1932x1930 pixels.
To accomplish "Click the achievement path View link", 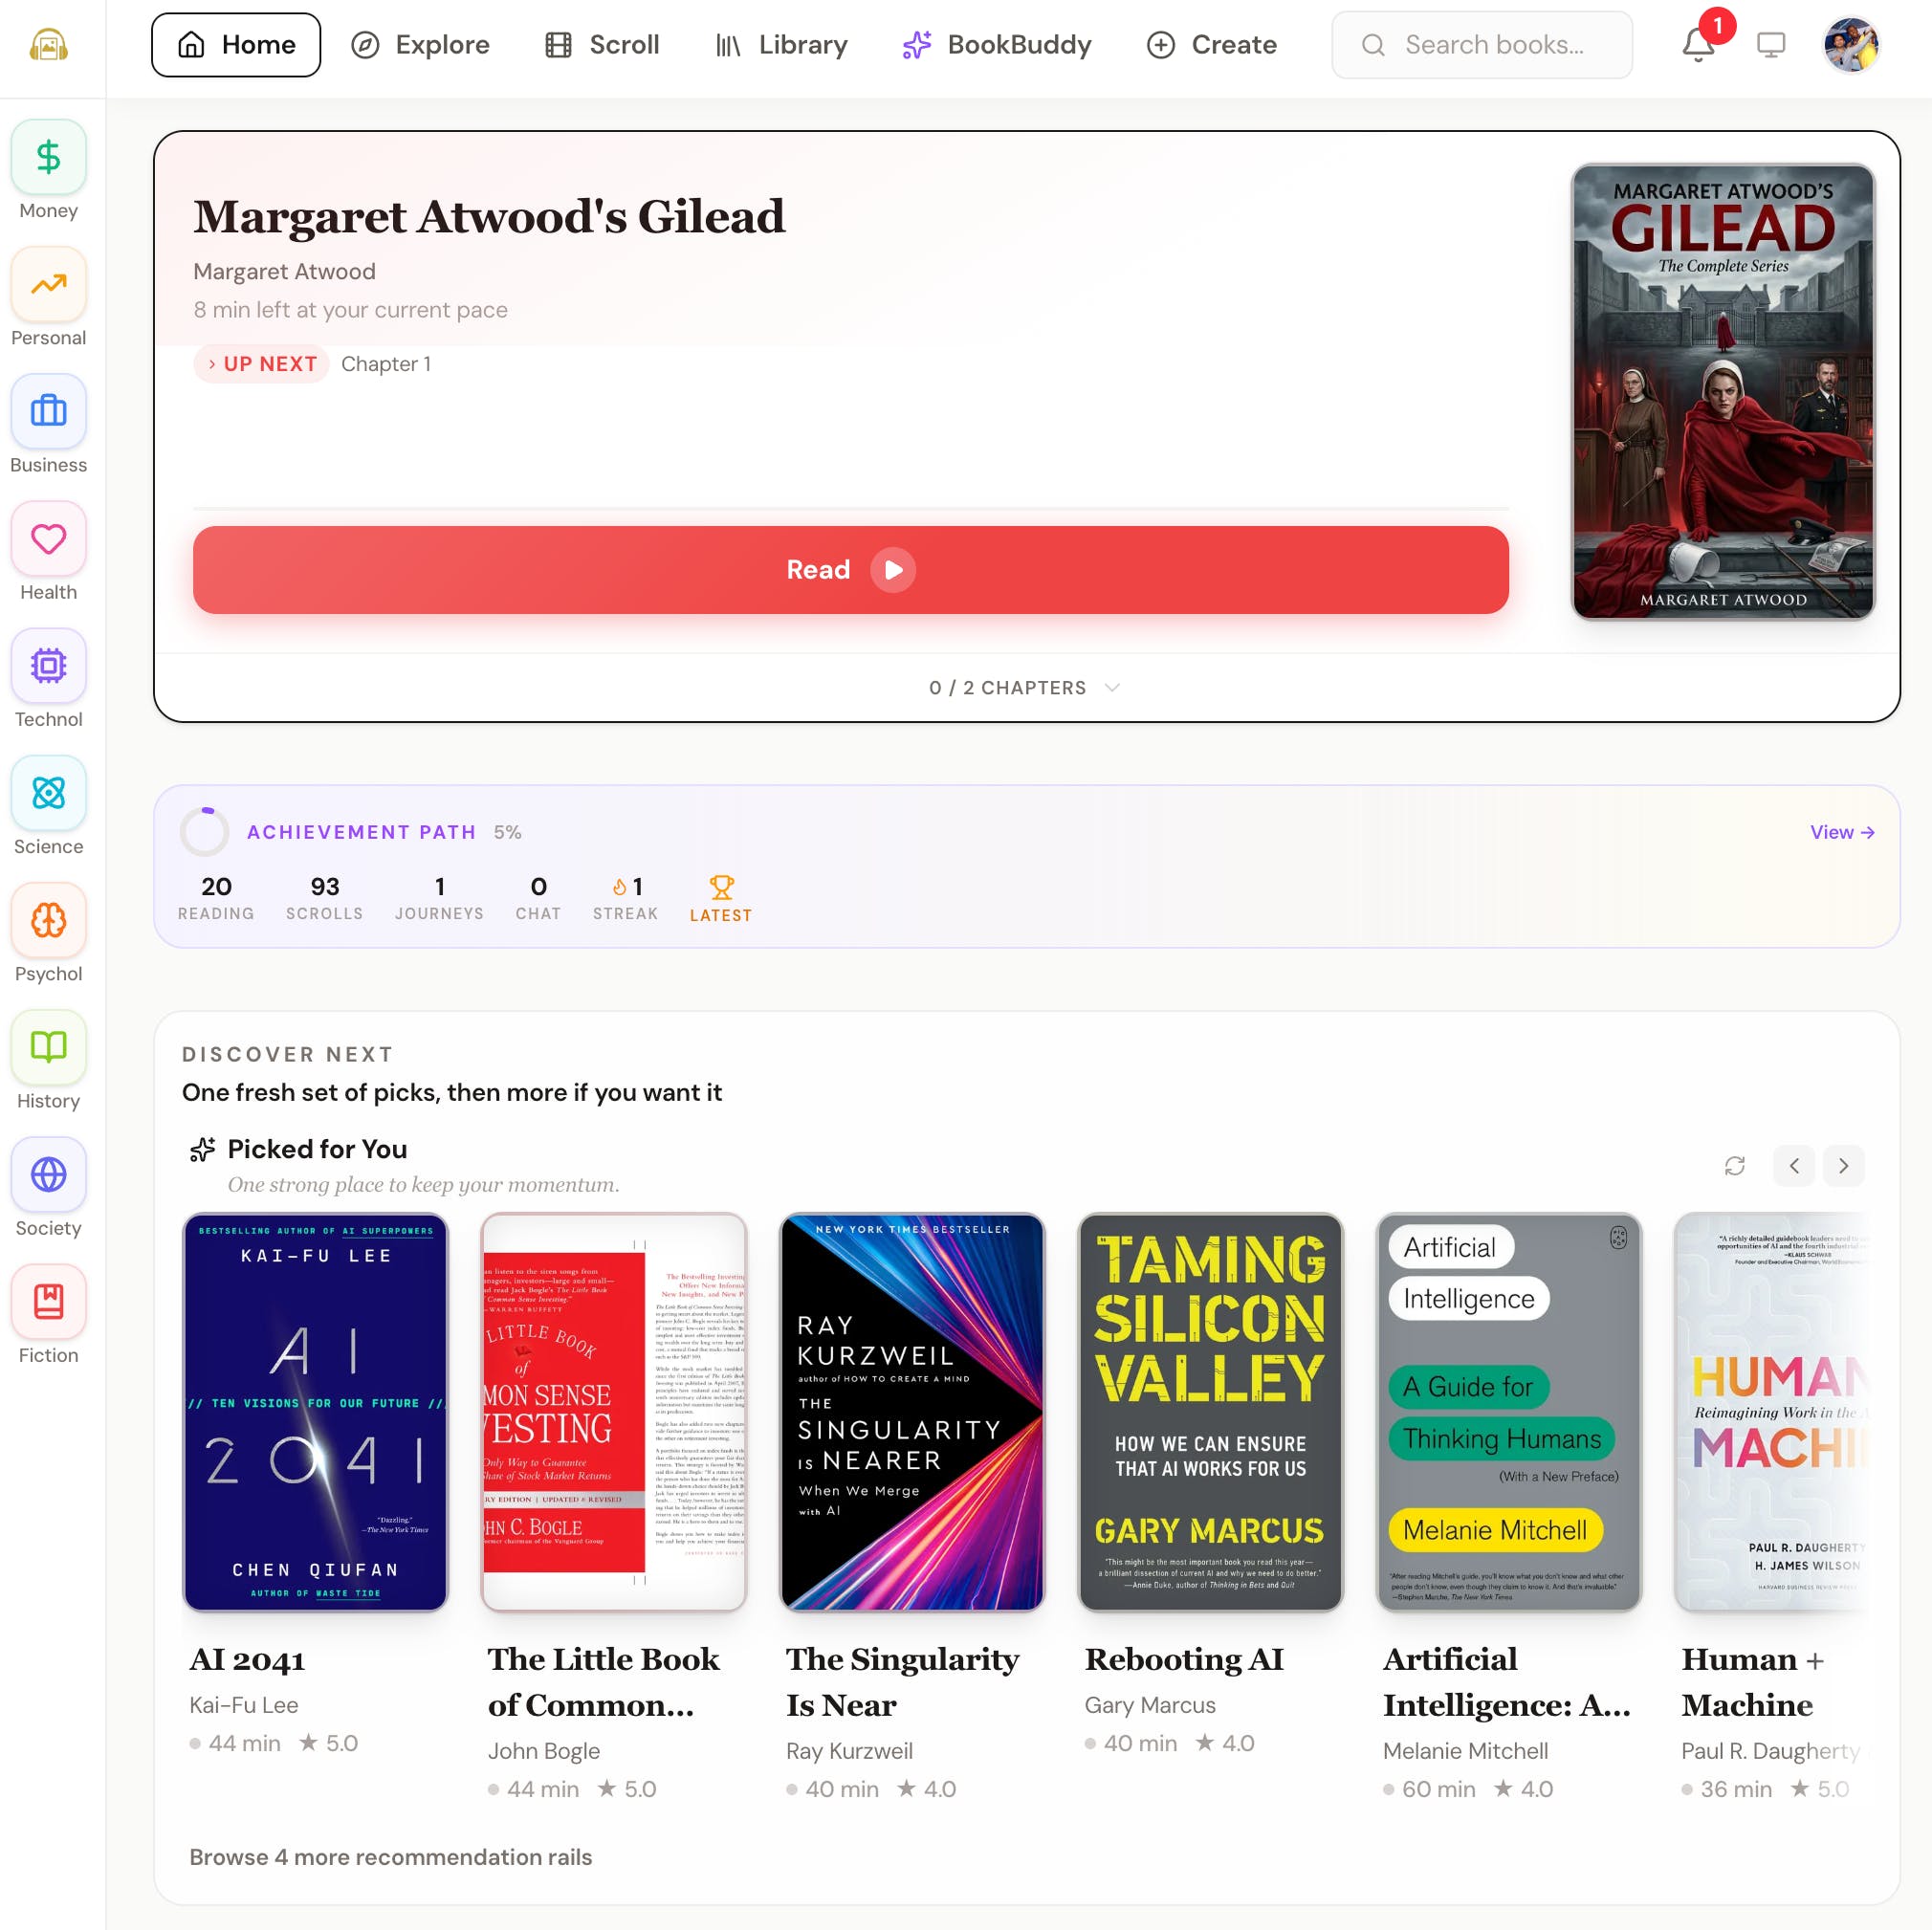I will coord(1841,832).
